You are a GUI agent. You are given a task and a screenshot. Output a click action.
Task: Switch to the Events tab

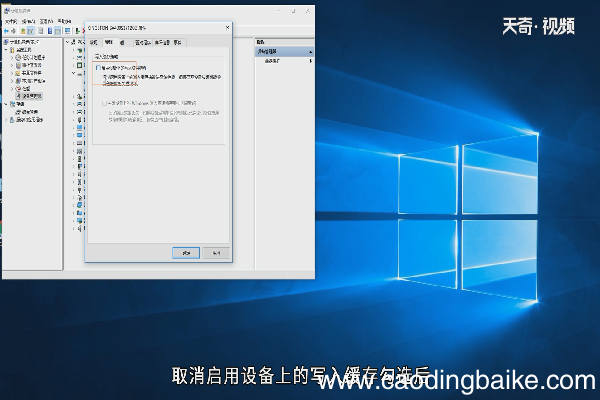(178, 42)
